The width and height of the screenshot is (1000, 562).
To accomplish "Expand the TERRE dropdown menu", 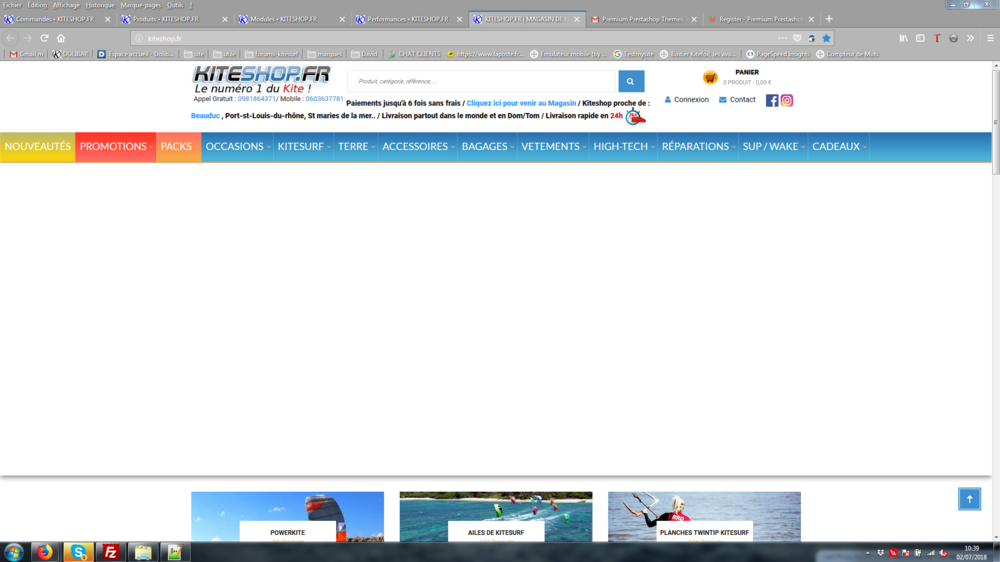I will click(x=356, y=147).
